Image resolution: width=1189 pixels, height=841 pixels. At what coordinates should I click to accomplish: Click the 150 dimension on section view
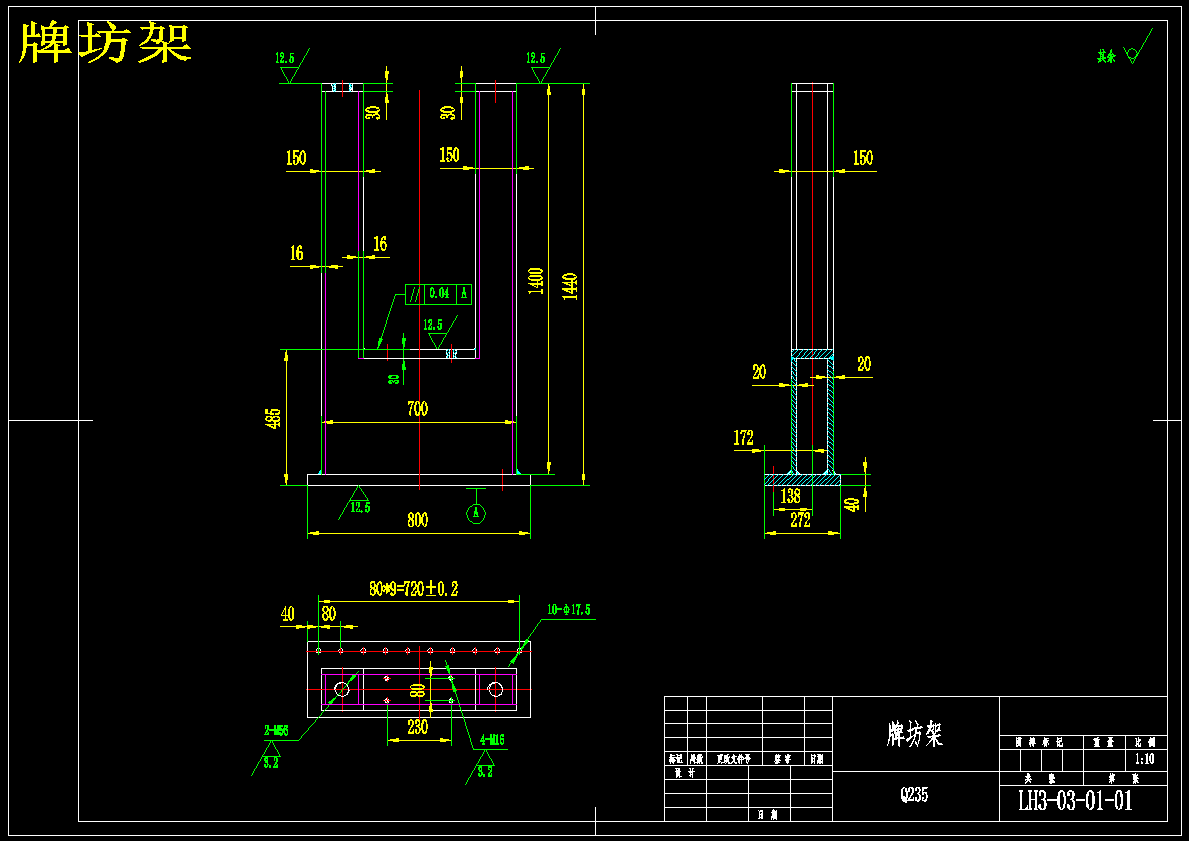[863, 158]
